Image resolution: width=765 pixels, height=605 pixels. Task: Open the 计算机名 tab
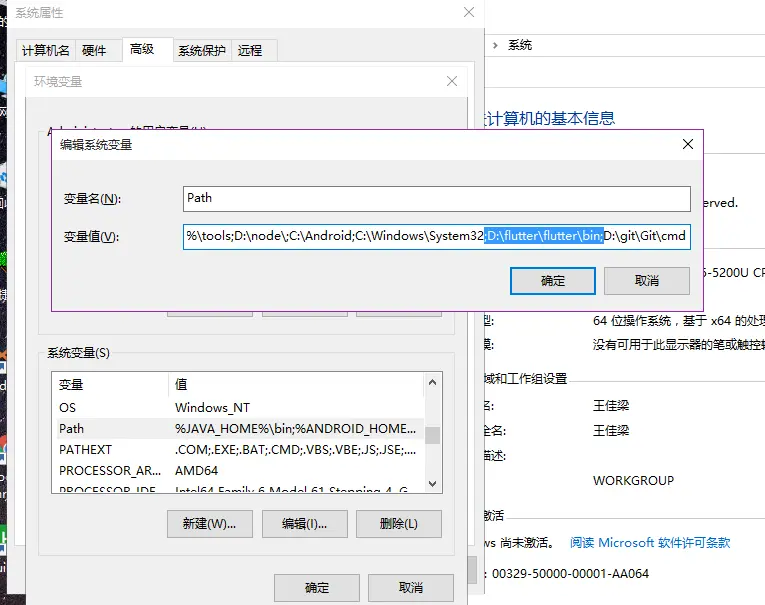pos(45,50)
